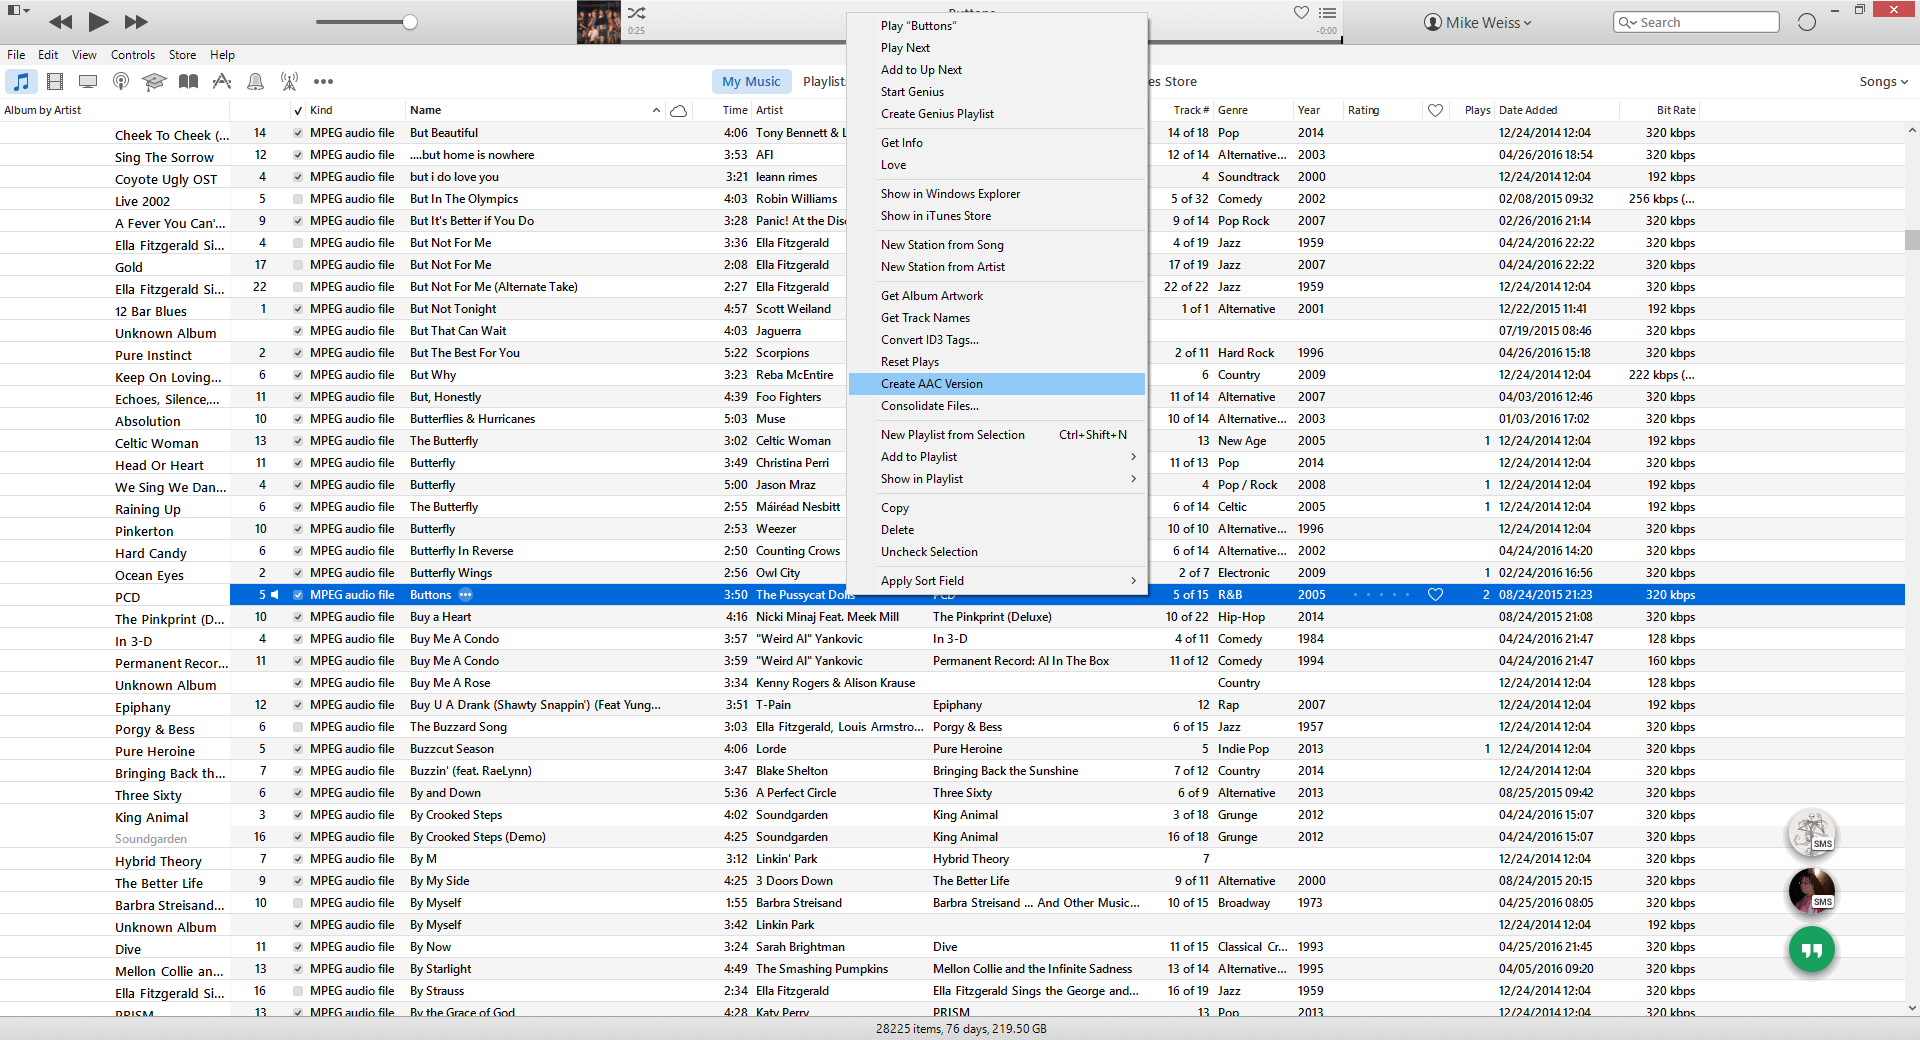This screenshot has width=1920, height=1040.
Task: Click the now-playing album artwork thumbnail
Action: (599, 22)
